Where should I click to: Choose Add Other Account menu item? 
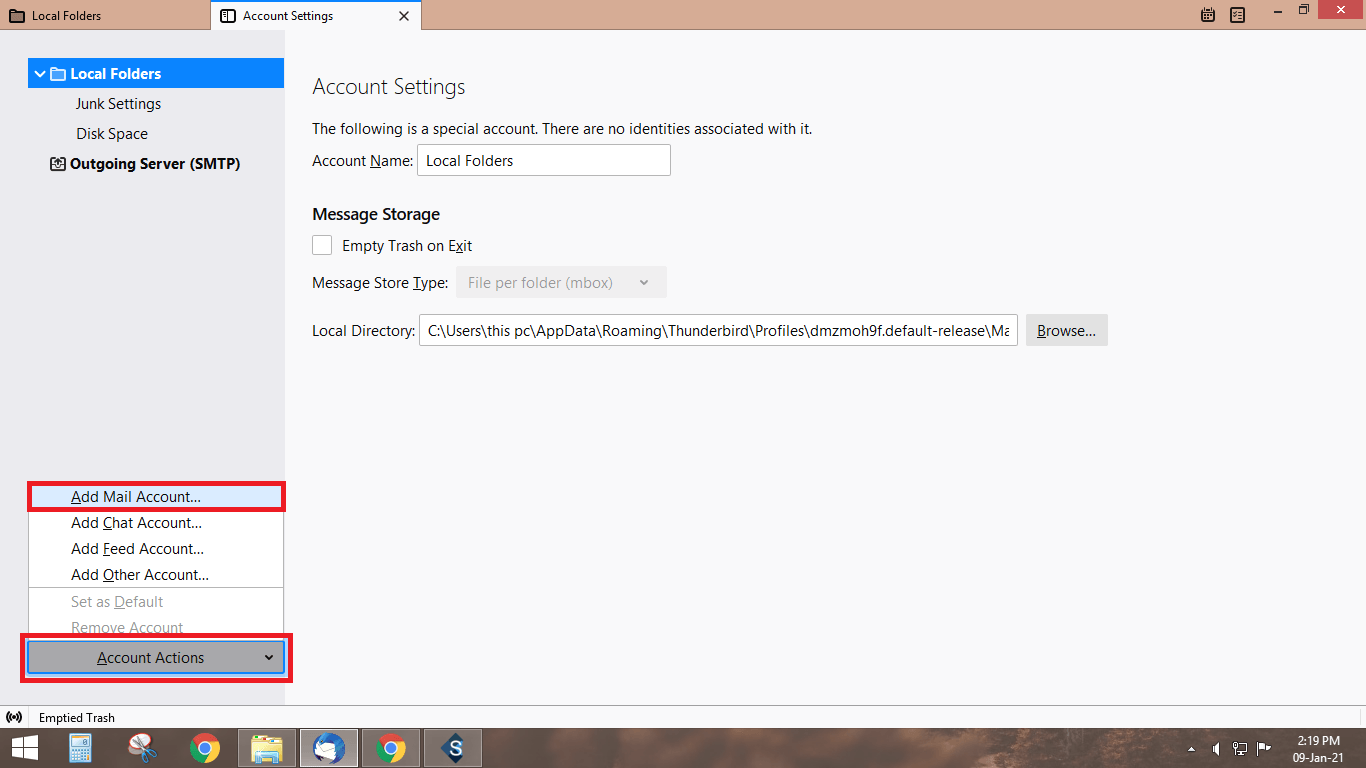click(x=156, y=574)
